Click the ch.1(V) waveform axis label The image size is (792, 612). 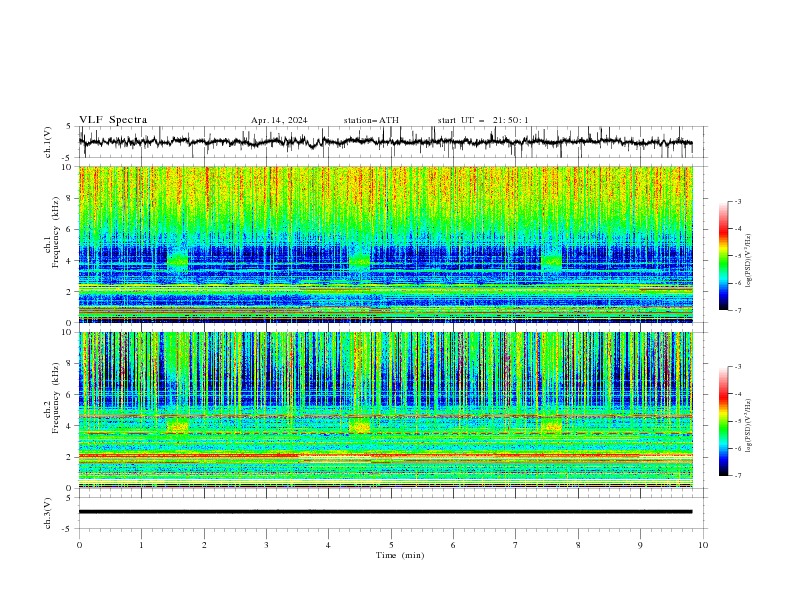[x=48, y=142]
